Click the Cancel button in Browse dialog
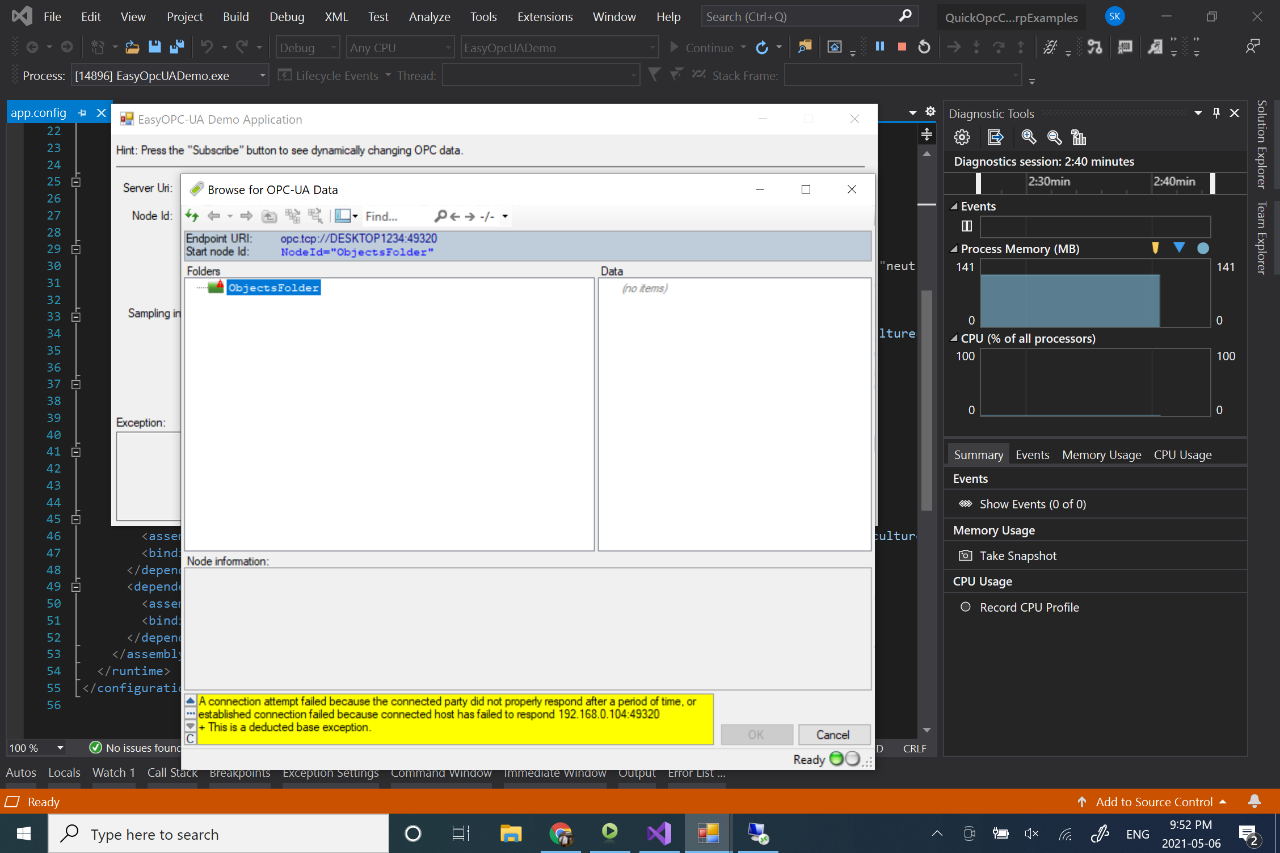 tap(834, 735)
